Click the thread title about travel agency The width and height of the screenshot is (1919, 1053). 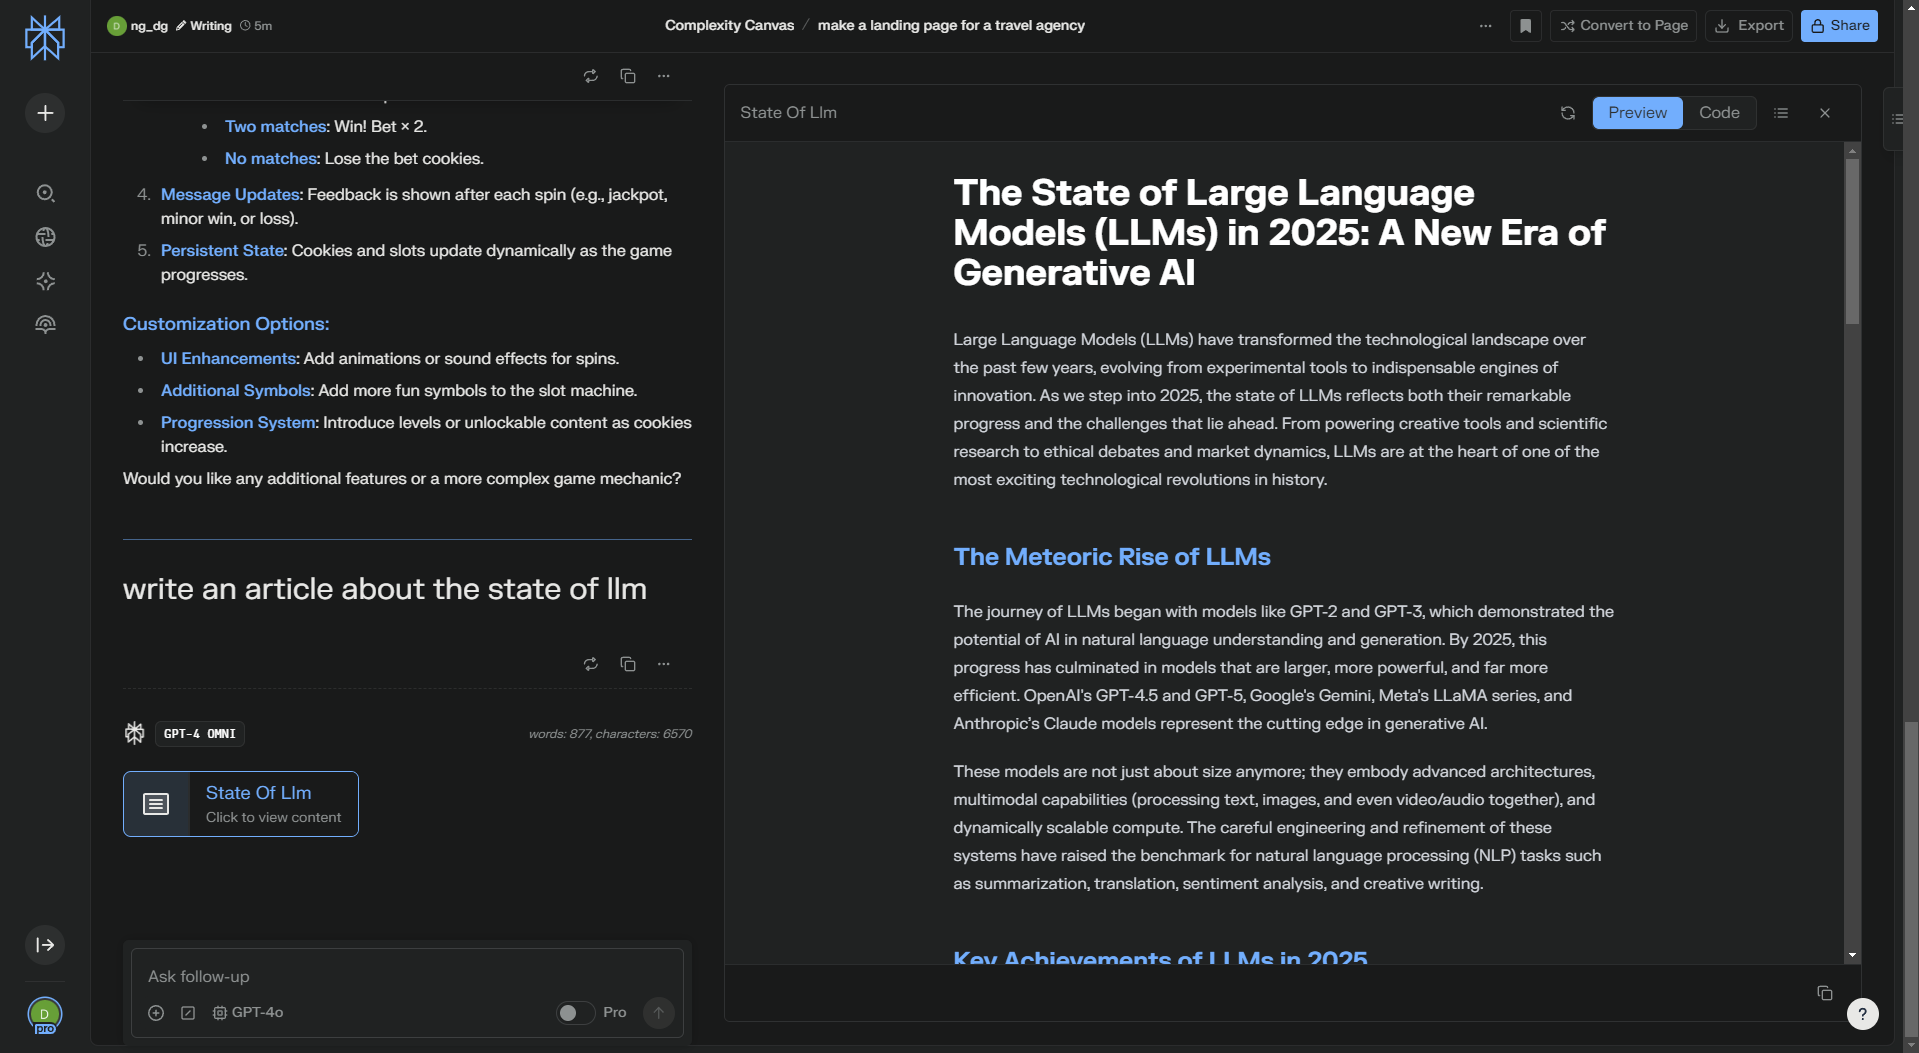[x=951, y=26]
